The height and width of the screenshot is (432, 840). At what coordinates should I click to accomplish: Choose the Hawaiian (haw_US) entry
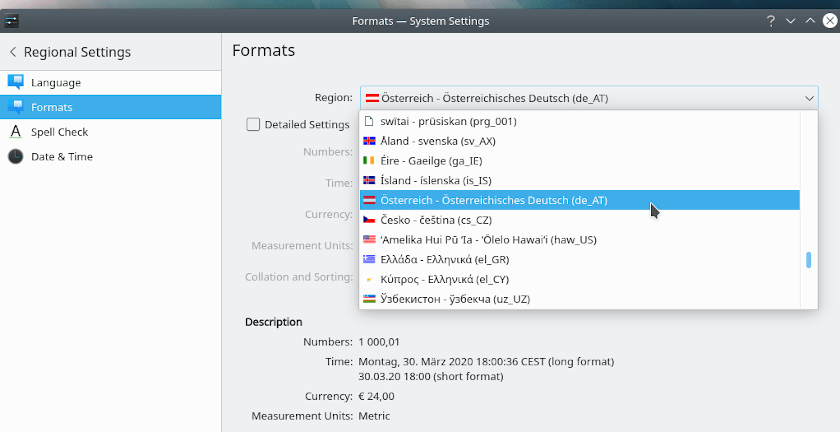click(580, 240)
